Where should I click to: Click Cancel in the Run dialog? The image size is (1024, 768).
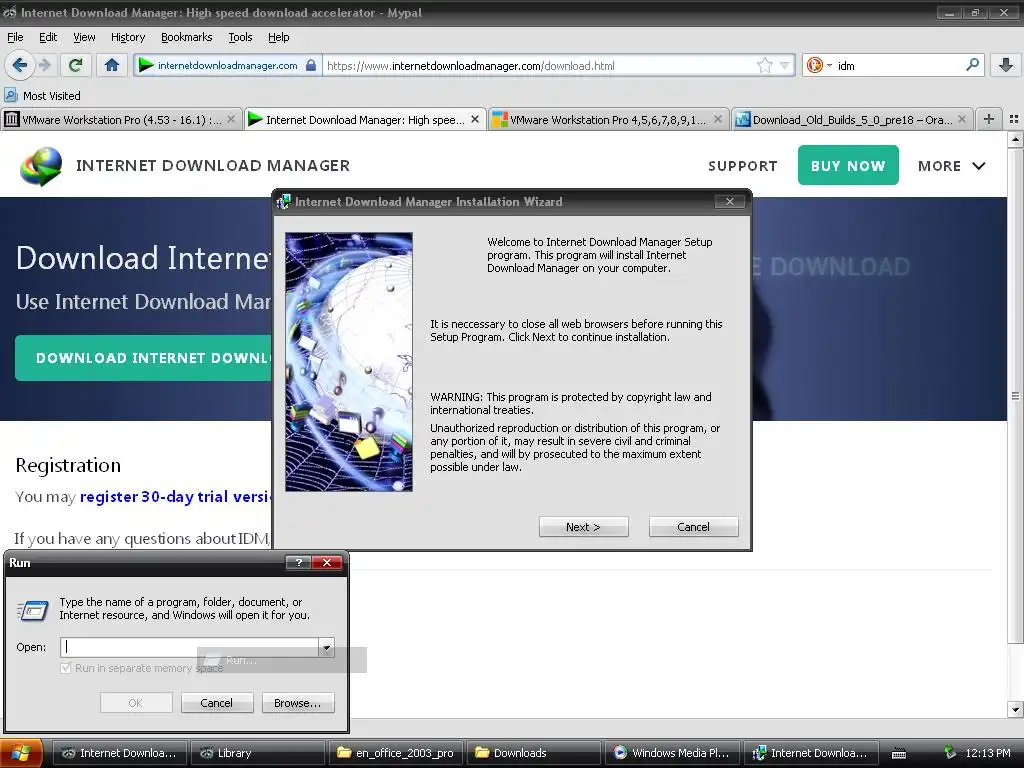coord(216,703)
